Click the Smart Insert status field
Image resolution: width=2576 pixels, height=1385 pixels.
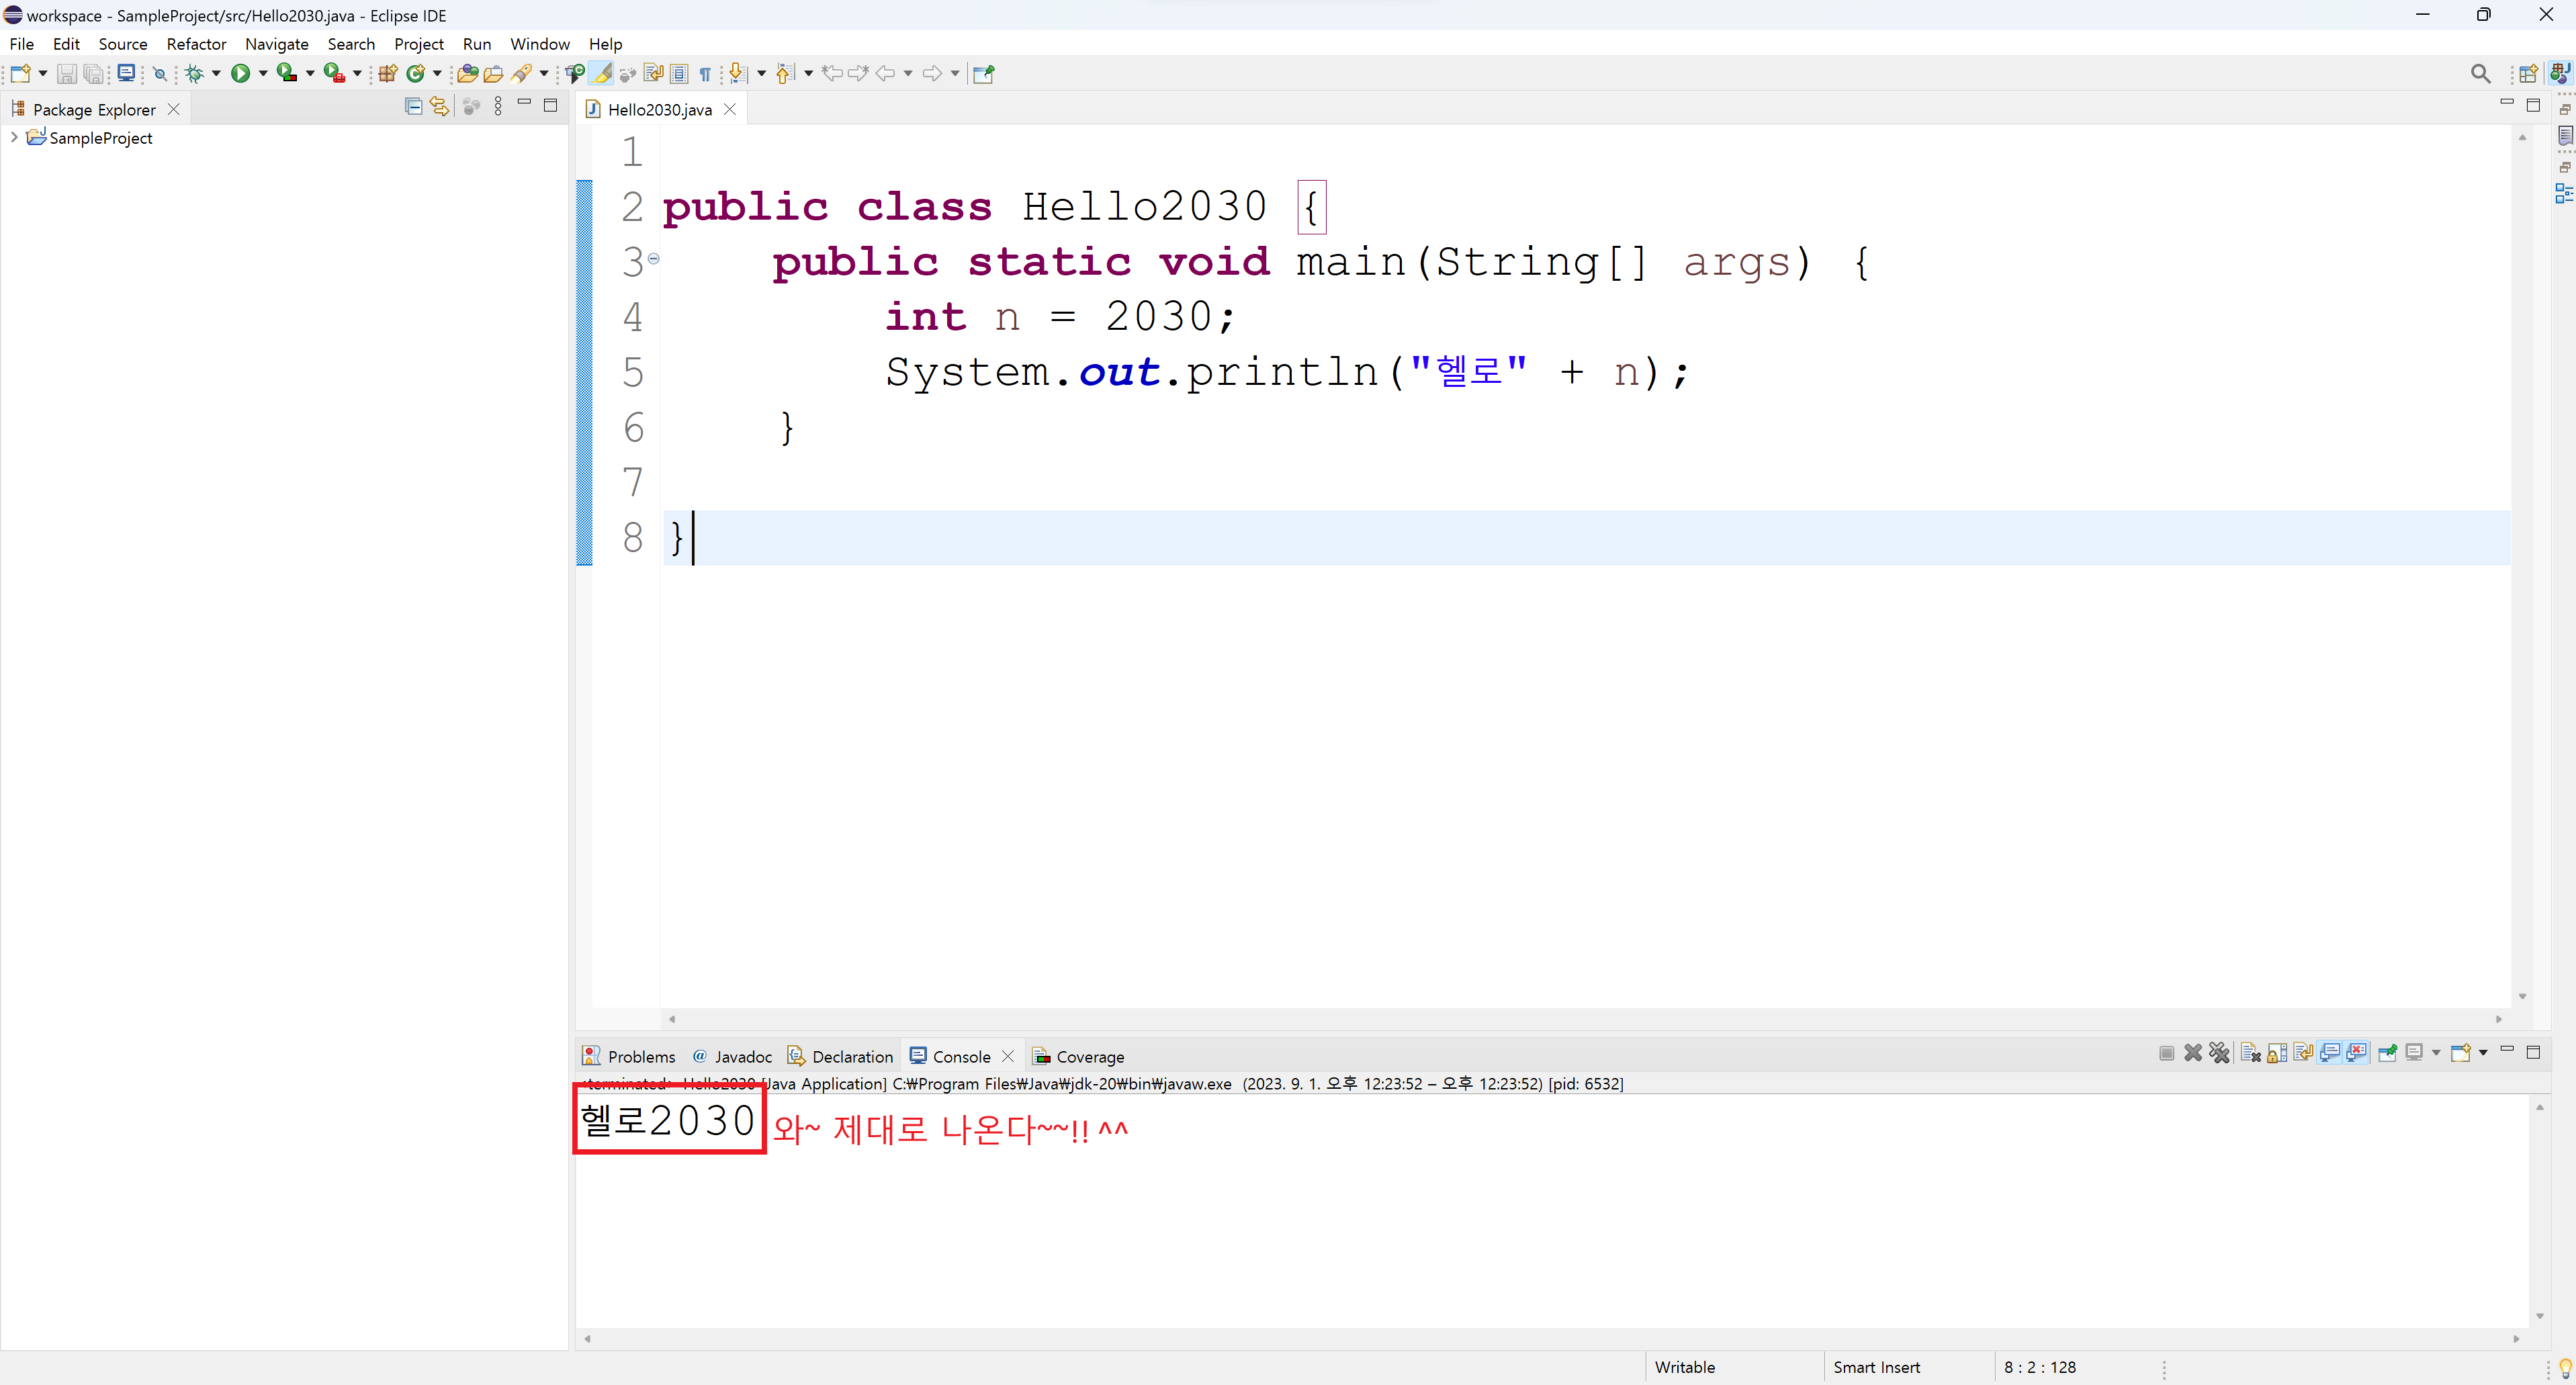pyautogui.click(x=1876, y=1367)
